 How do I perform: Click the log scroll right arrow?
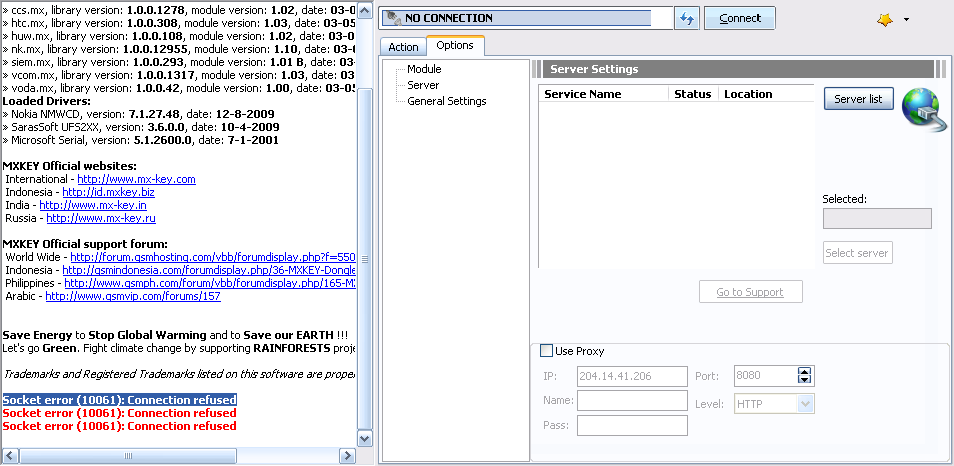347,456
